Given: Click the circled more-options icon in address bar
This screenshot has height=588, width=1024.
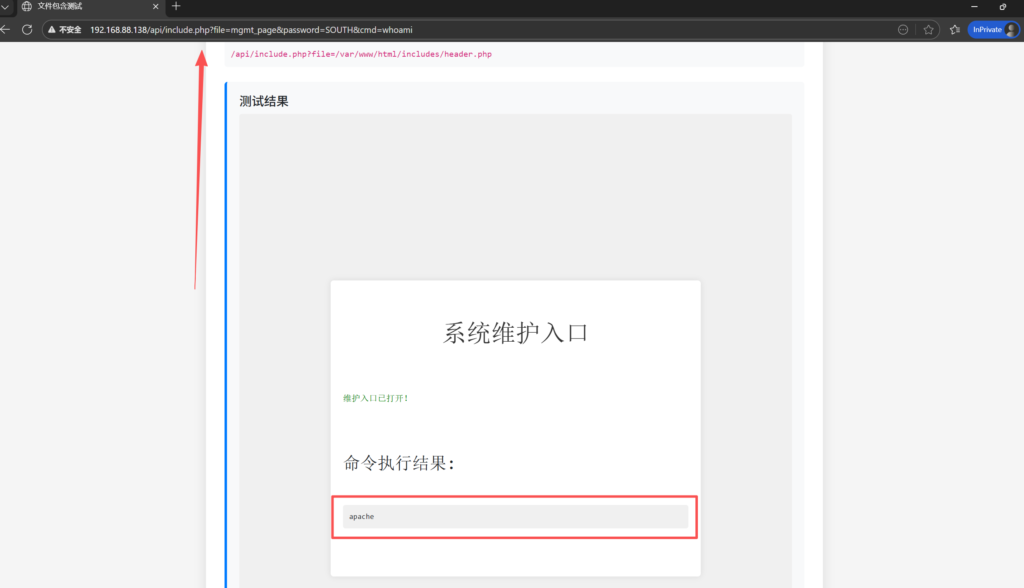Looking at the screenshot, I should 903,29.
